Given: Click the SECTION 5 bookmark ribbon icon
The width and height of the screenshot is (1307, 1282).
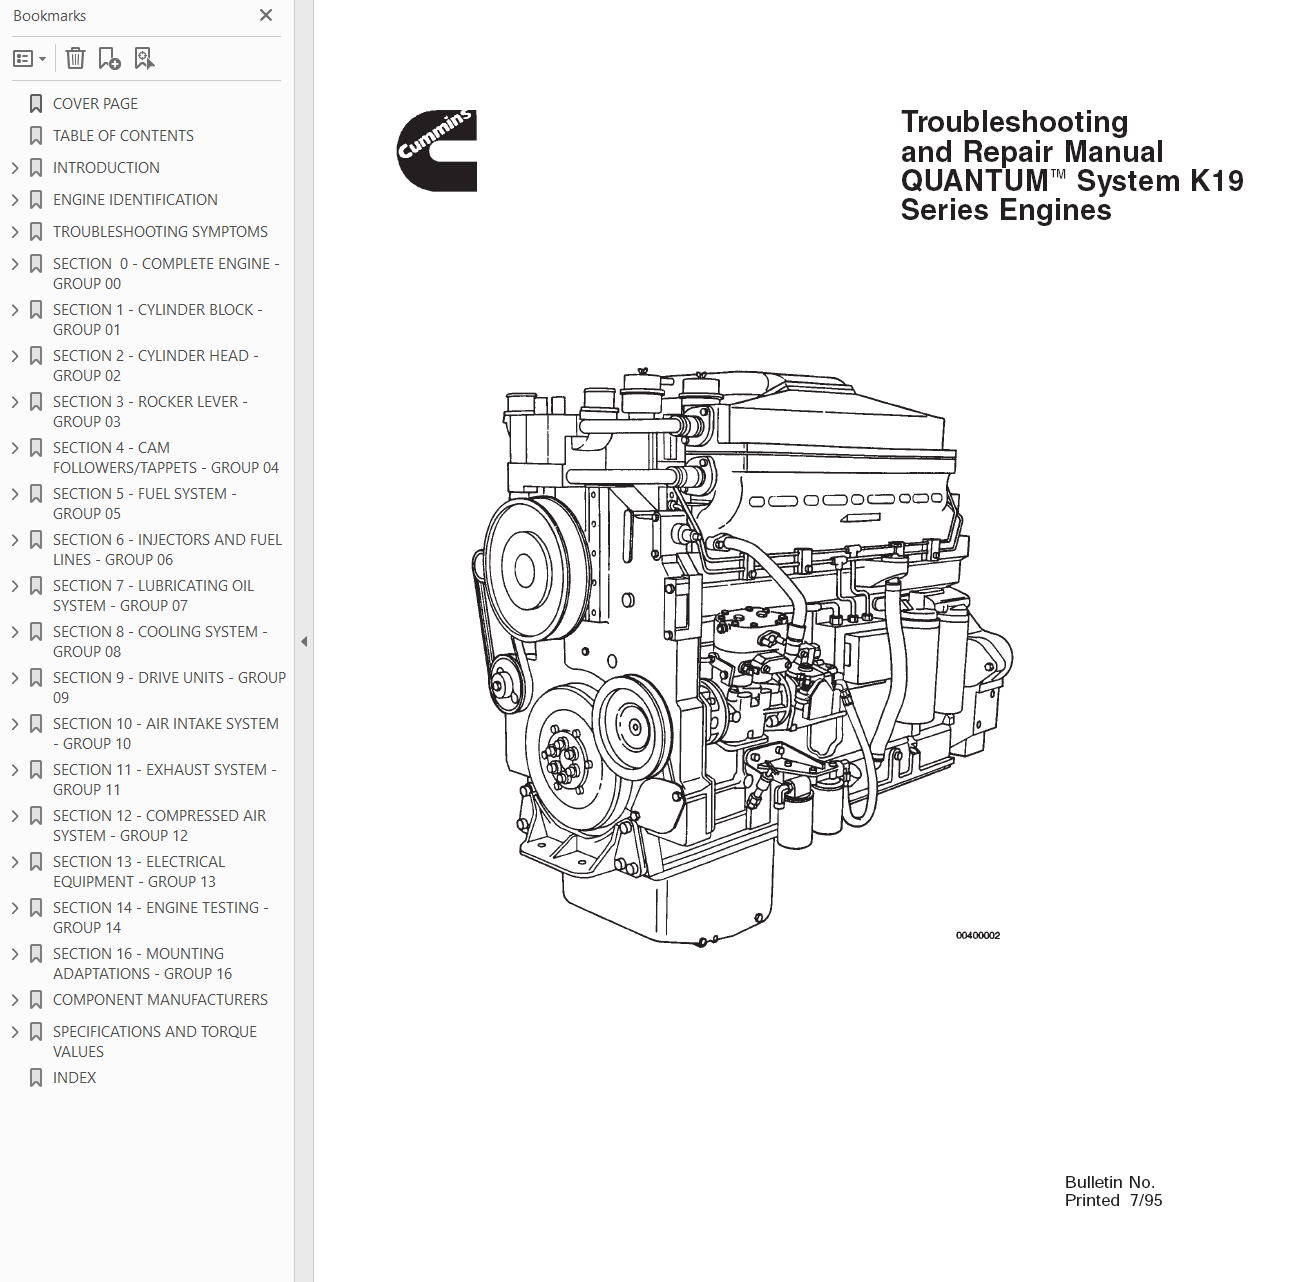Looking at the screenshot, I should (36, 494).
